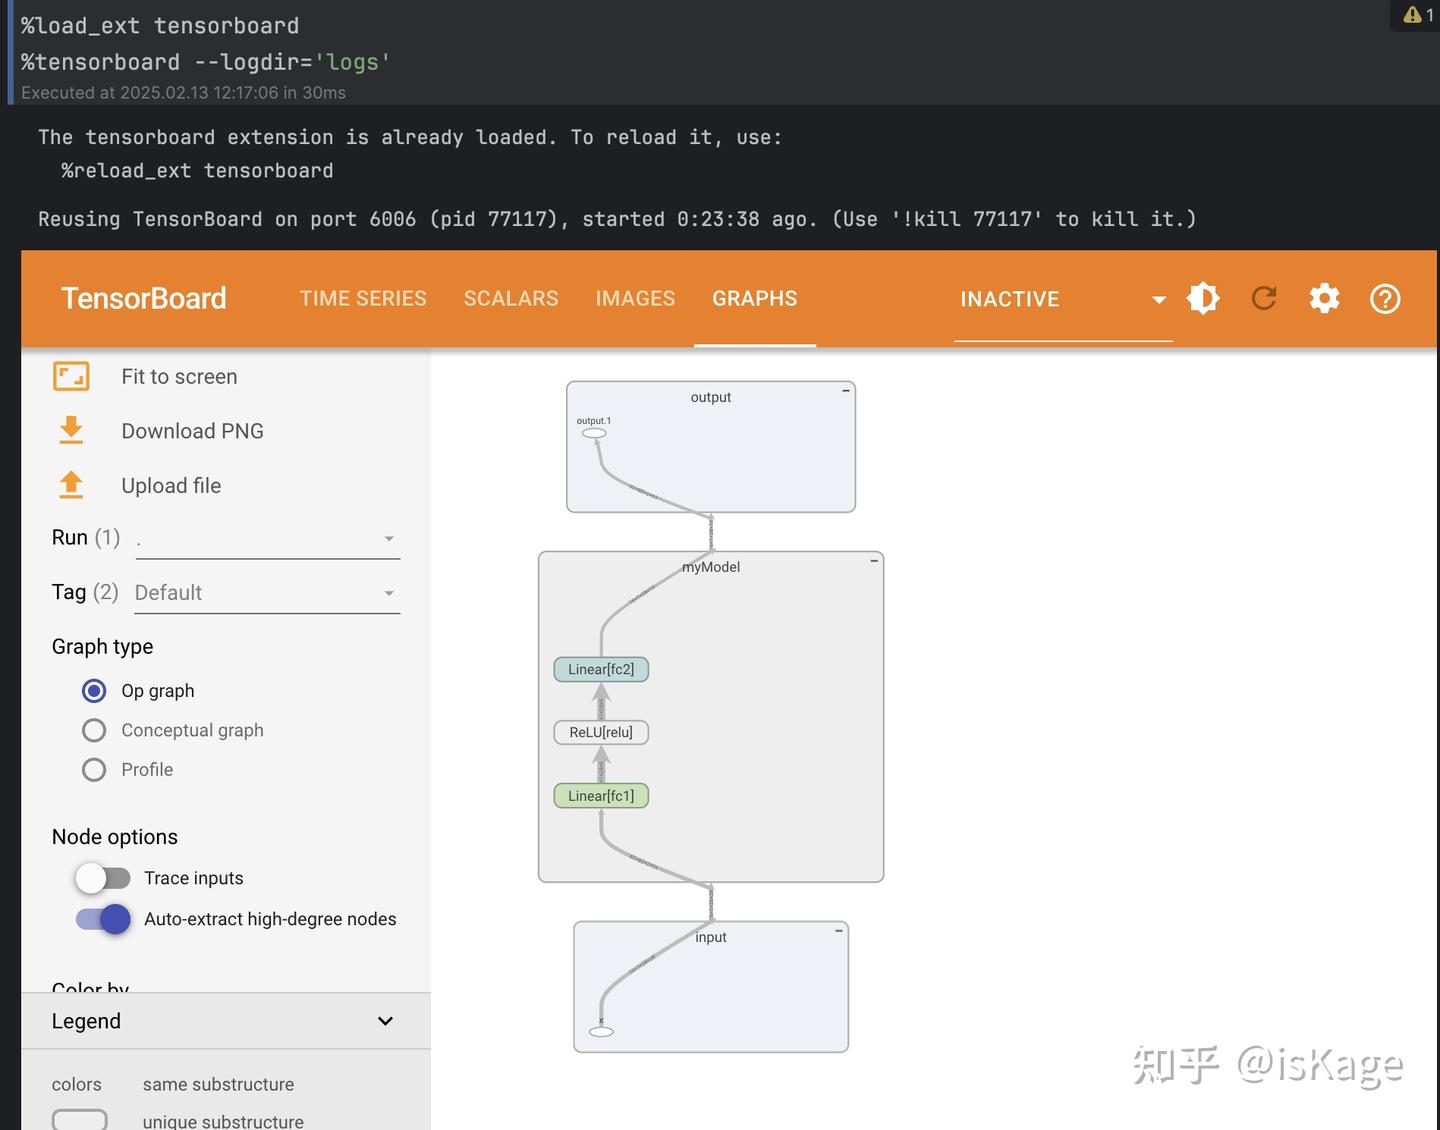1440x1130 pixels.
Task: Open TensorBoard settings via the gear icon
Action: pyautogui.click(x=1324, y=298)
